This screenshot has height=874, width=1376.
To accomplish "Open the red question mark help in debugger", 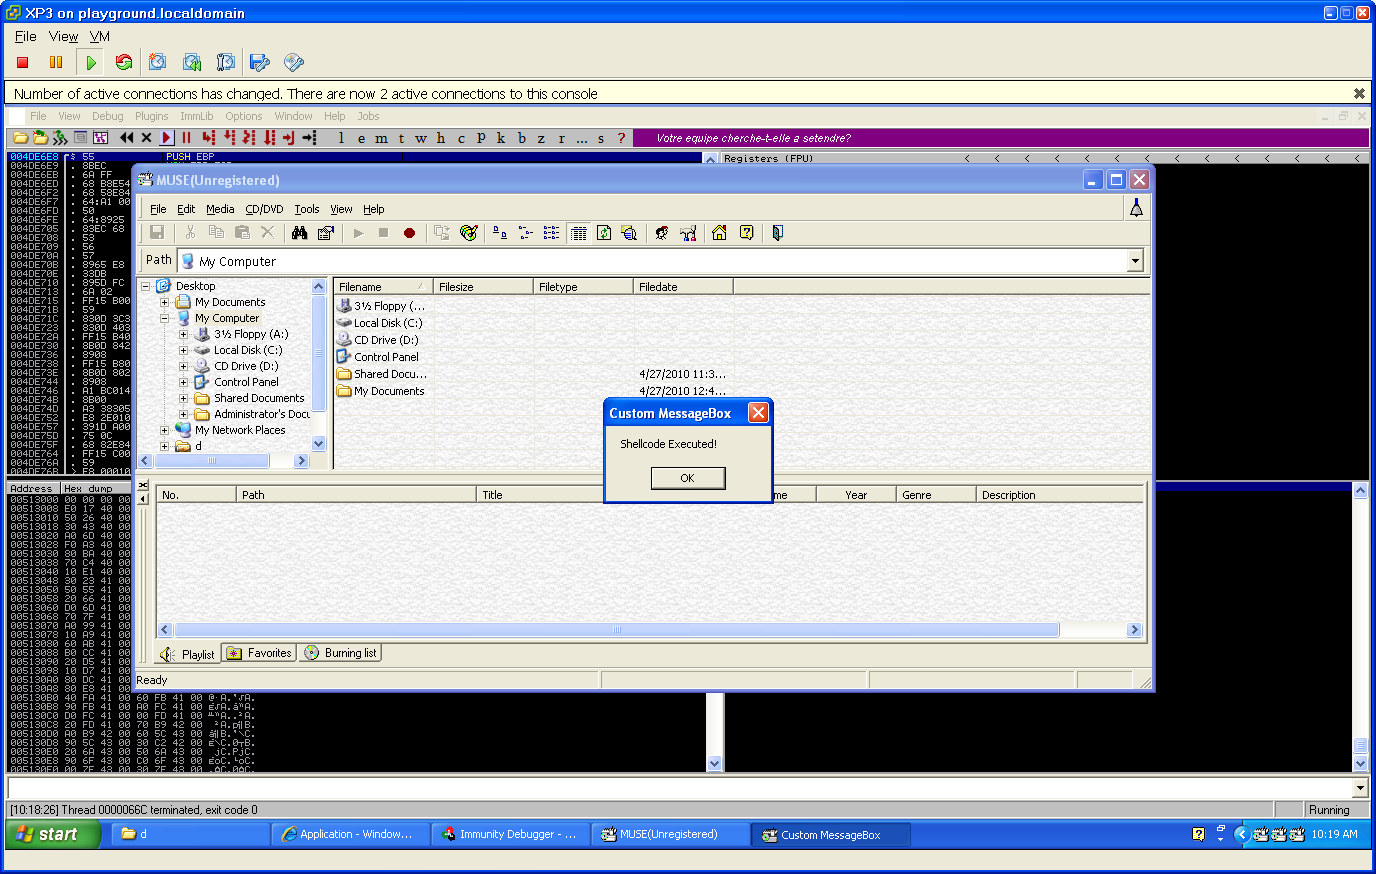I will (621, 138).
